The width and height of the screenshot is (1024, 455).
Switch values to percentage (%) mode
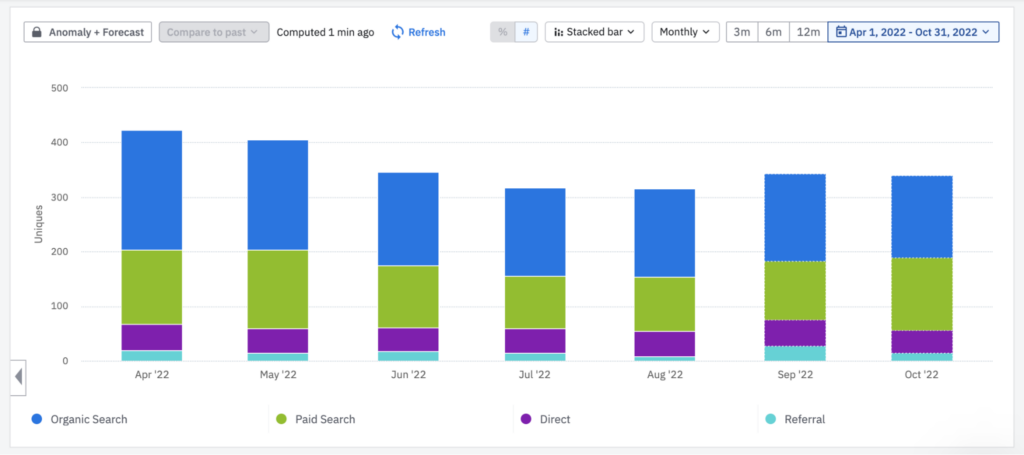coord(502,32)
